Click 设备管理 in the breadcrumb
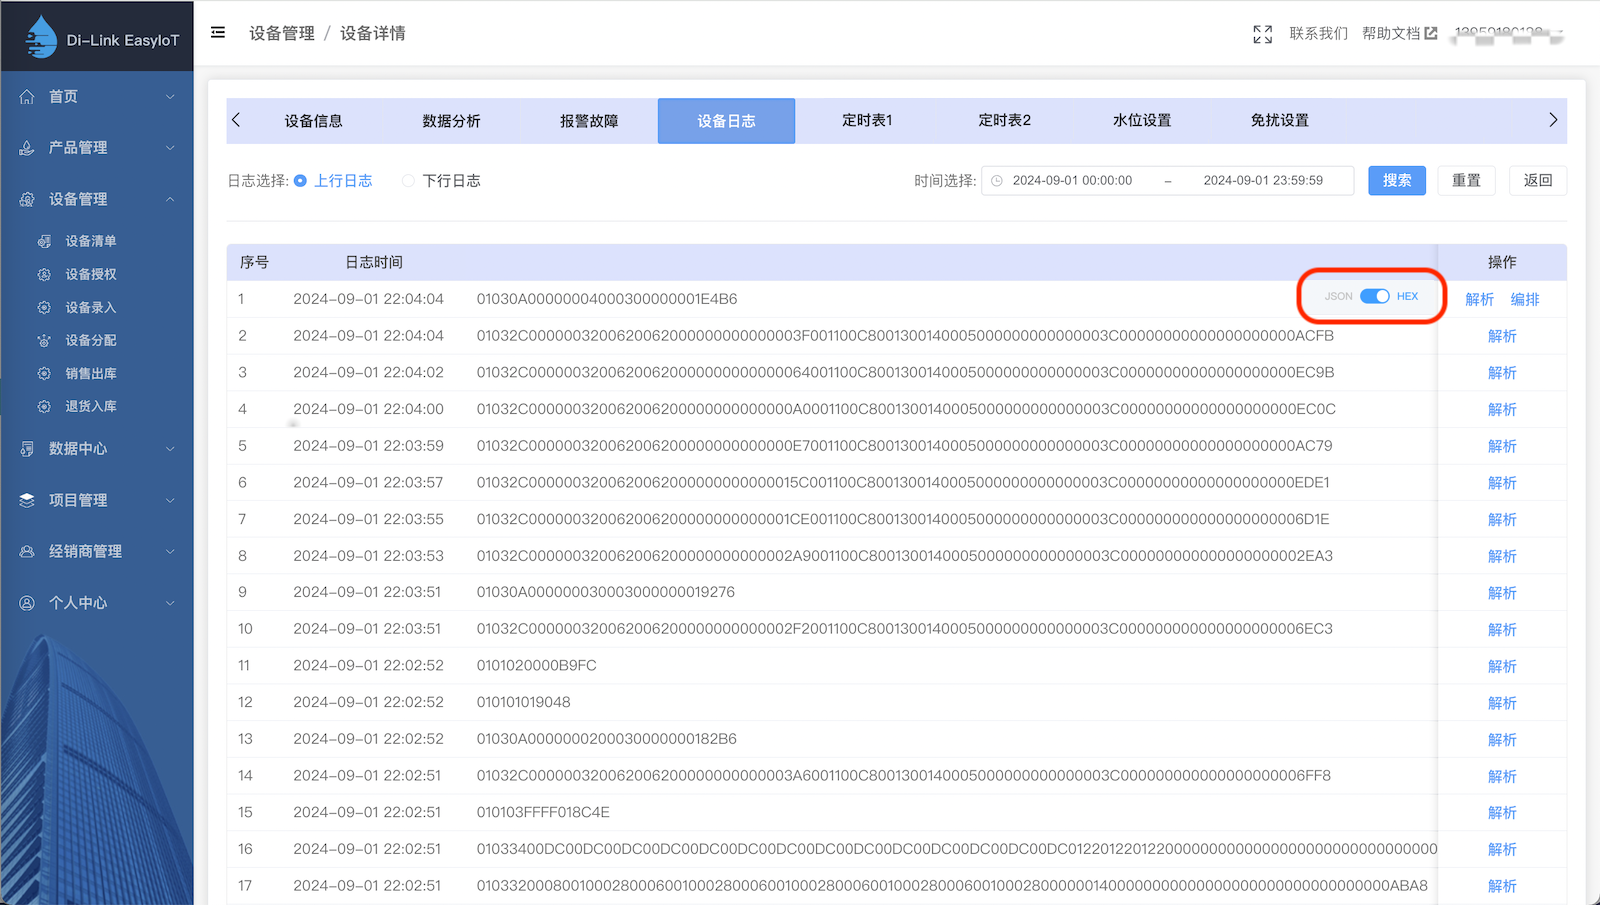Image resolution: width=1600 pixels, height=905 pixels. [x=282, y=33]
